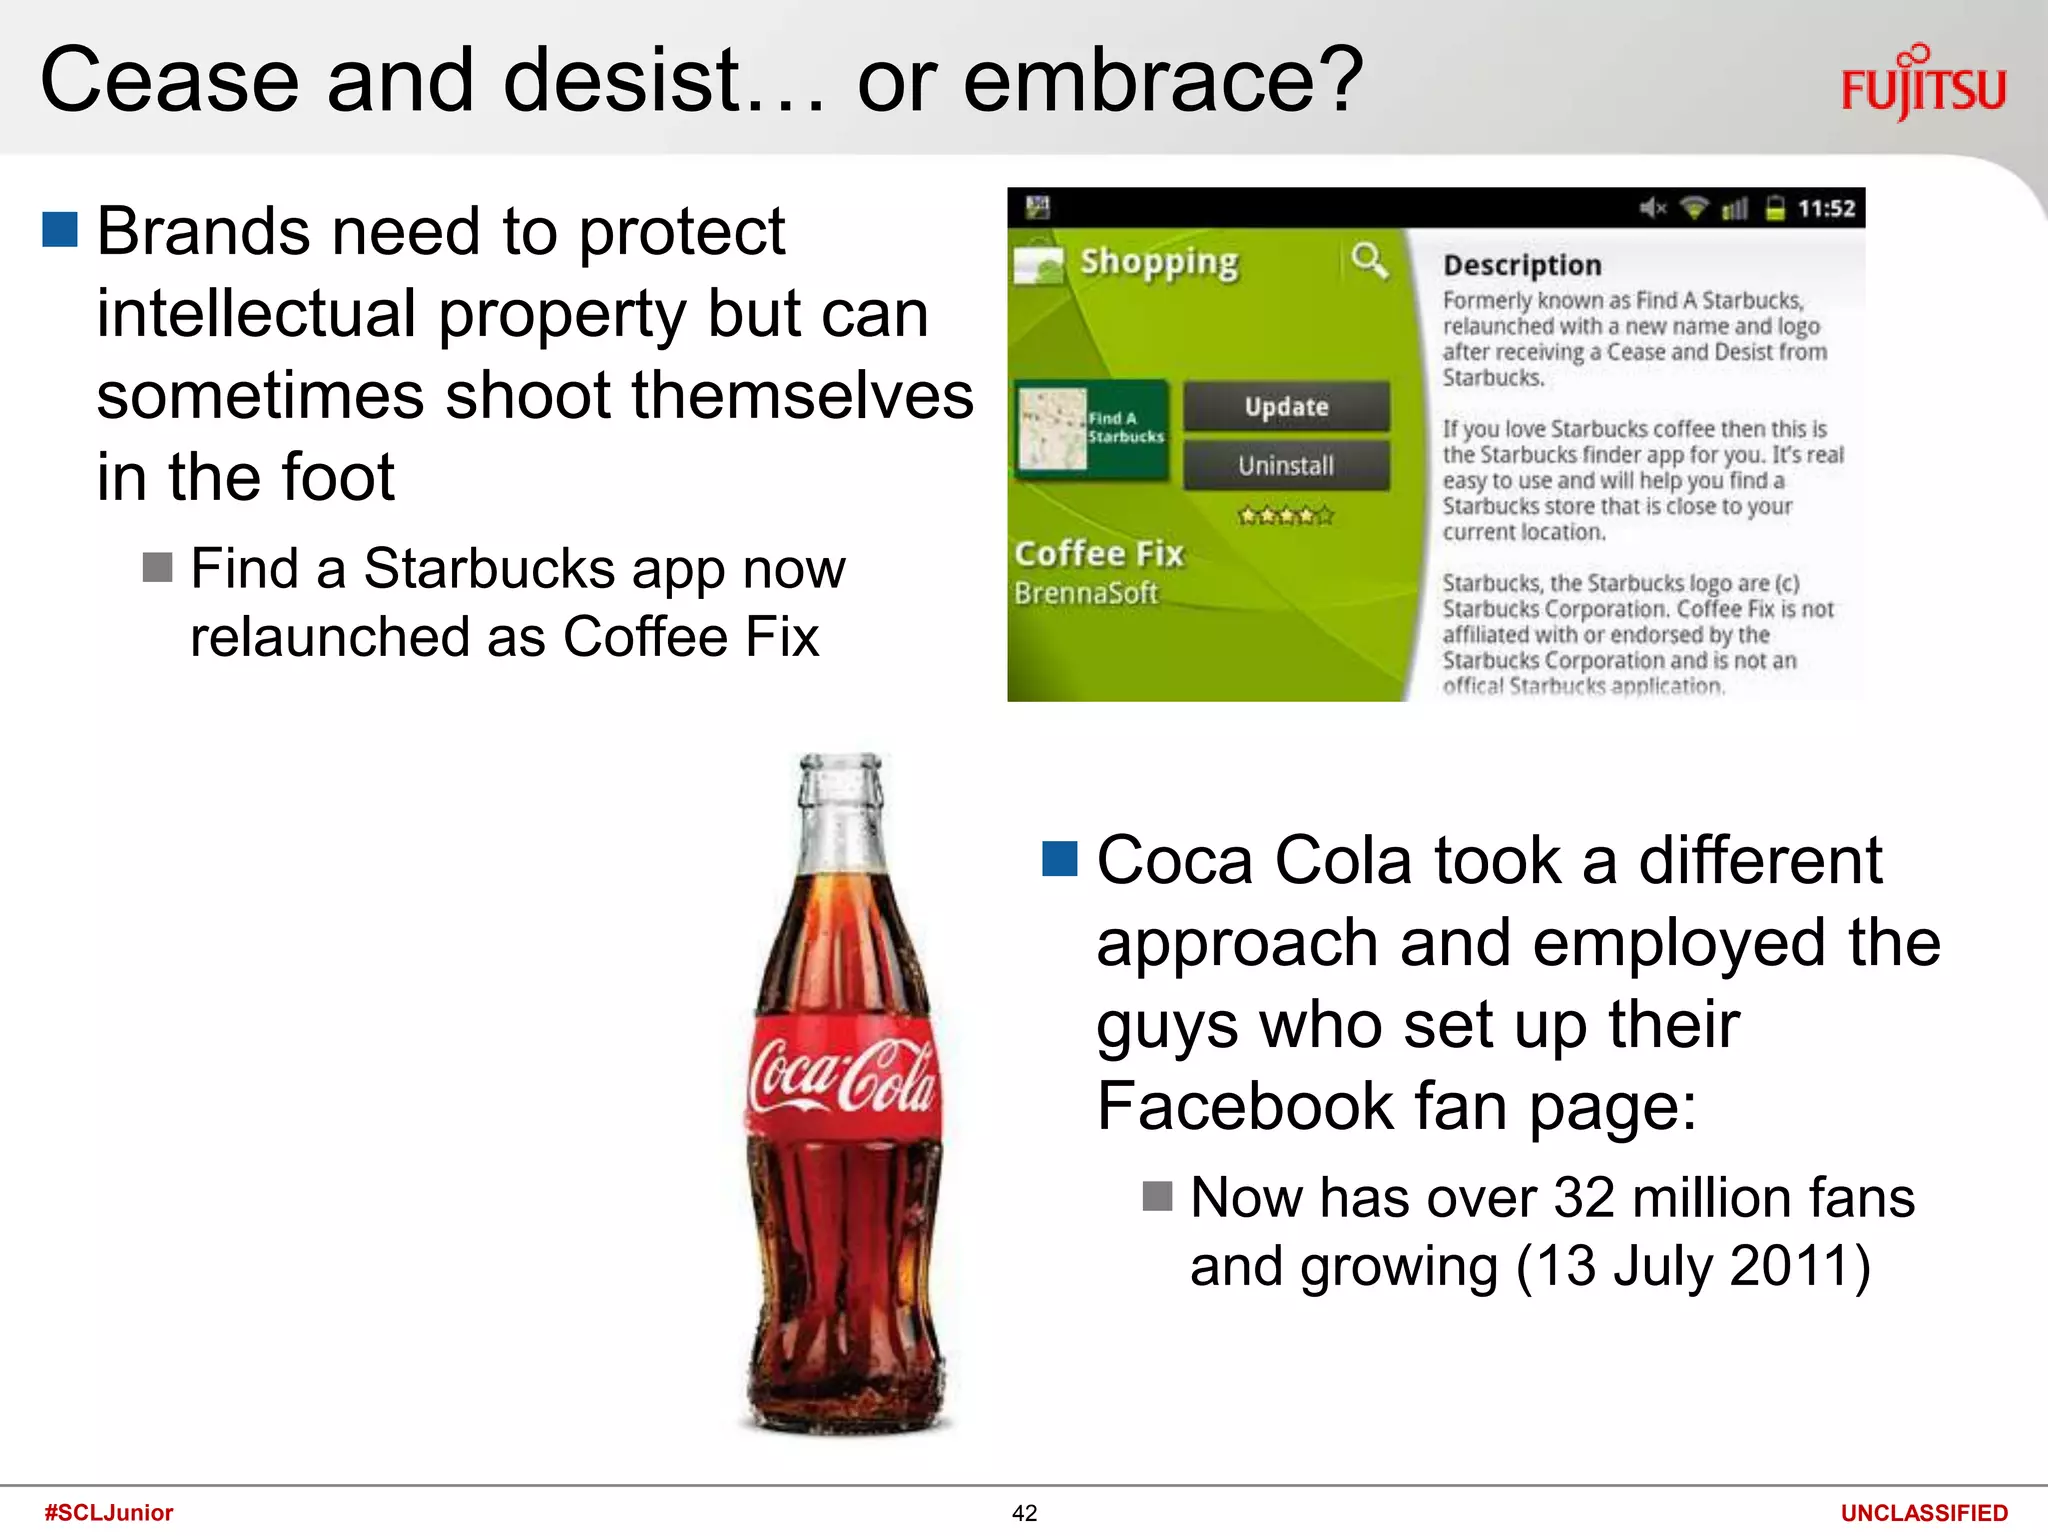
Task: Click the Wi-Fi status bar icon
Action: pyautogui.click(x=1694, y=208)
